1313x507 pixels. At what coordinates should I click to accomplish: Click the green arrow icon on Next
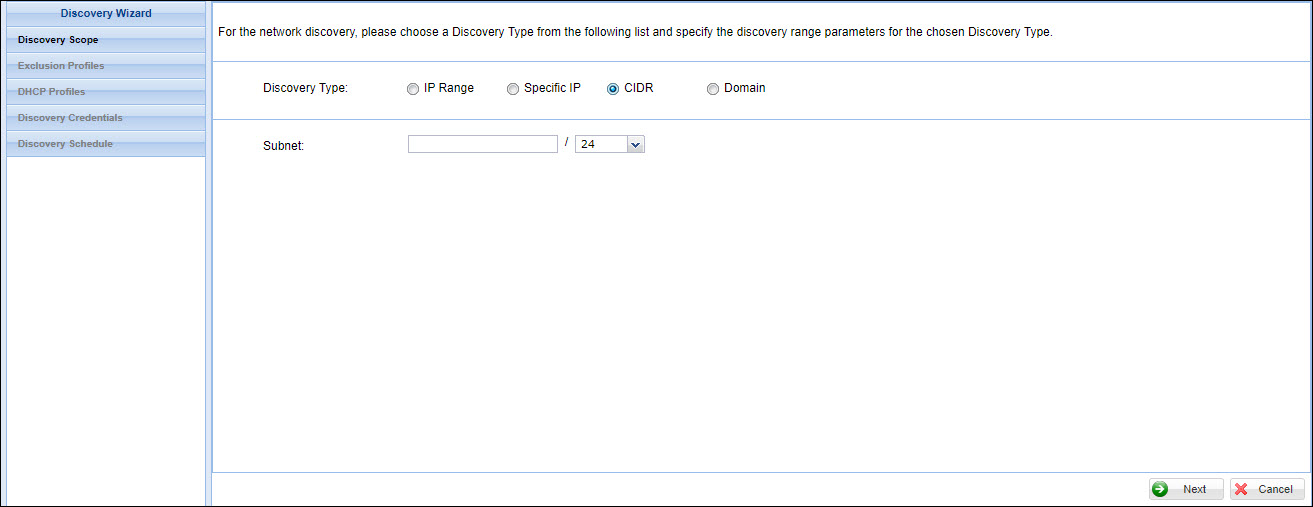(x=1160, y=489)
